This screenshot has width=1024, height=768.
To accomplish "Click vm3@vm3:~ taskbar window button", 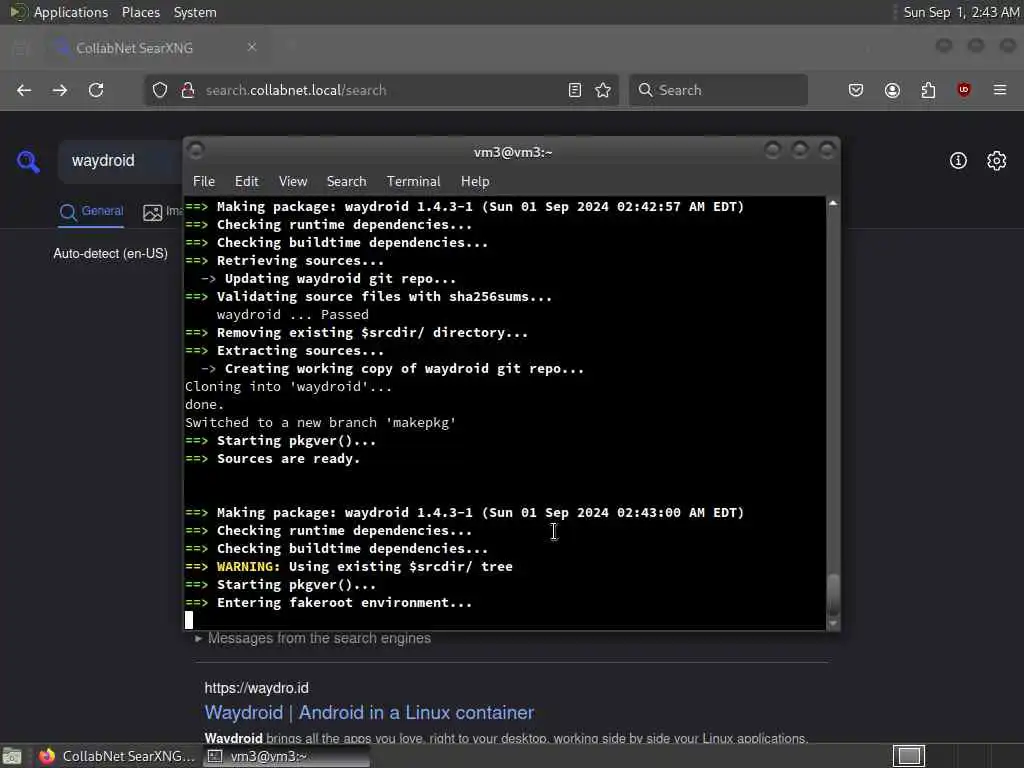I will (287, 756).
